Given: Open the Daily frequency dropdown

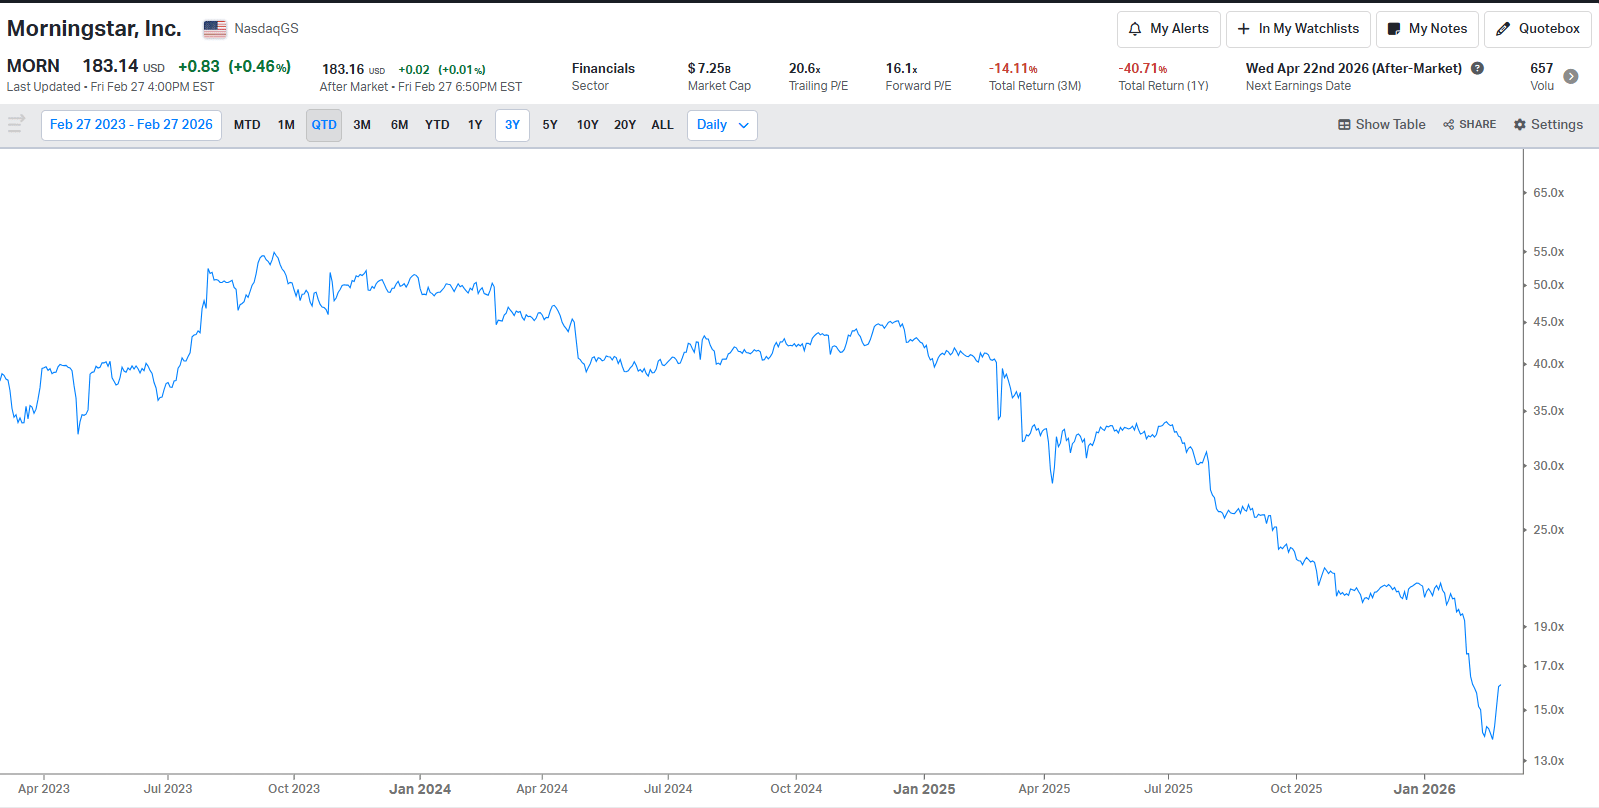Looking at the screenshot, I should tap(722, 125).
